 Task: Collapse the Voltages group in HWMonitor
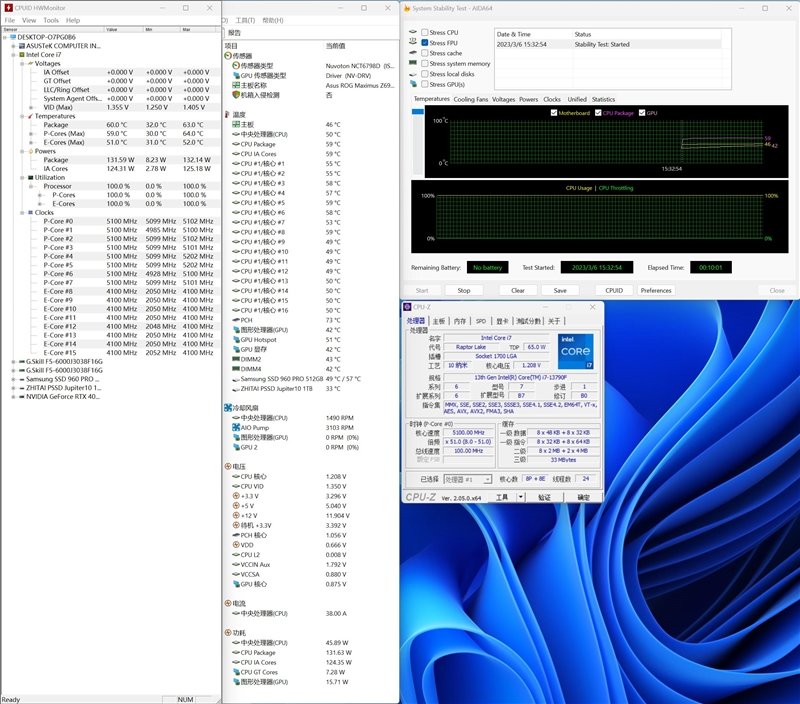(x=22, y=64)
